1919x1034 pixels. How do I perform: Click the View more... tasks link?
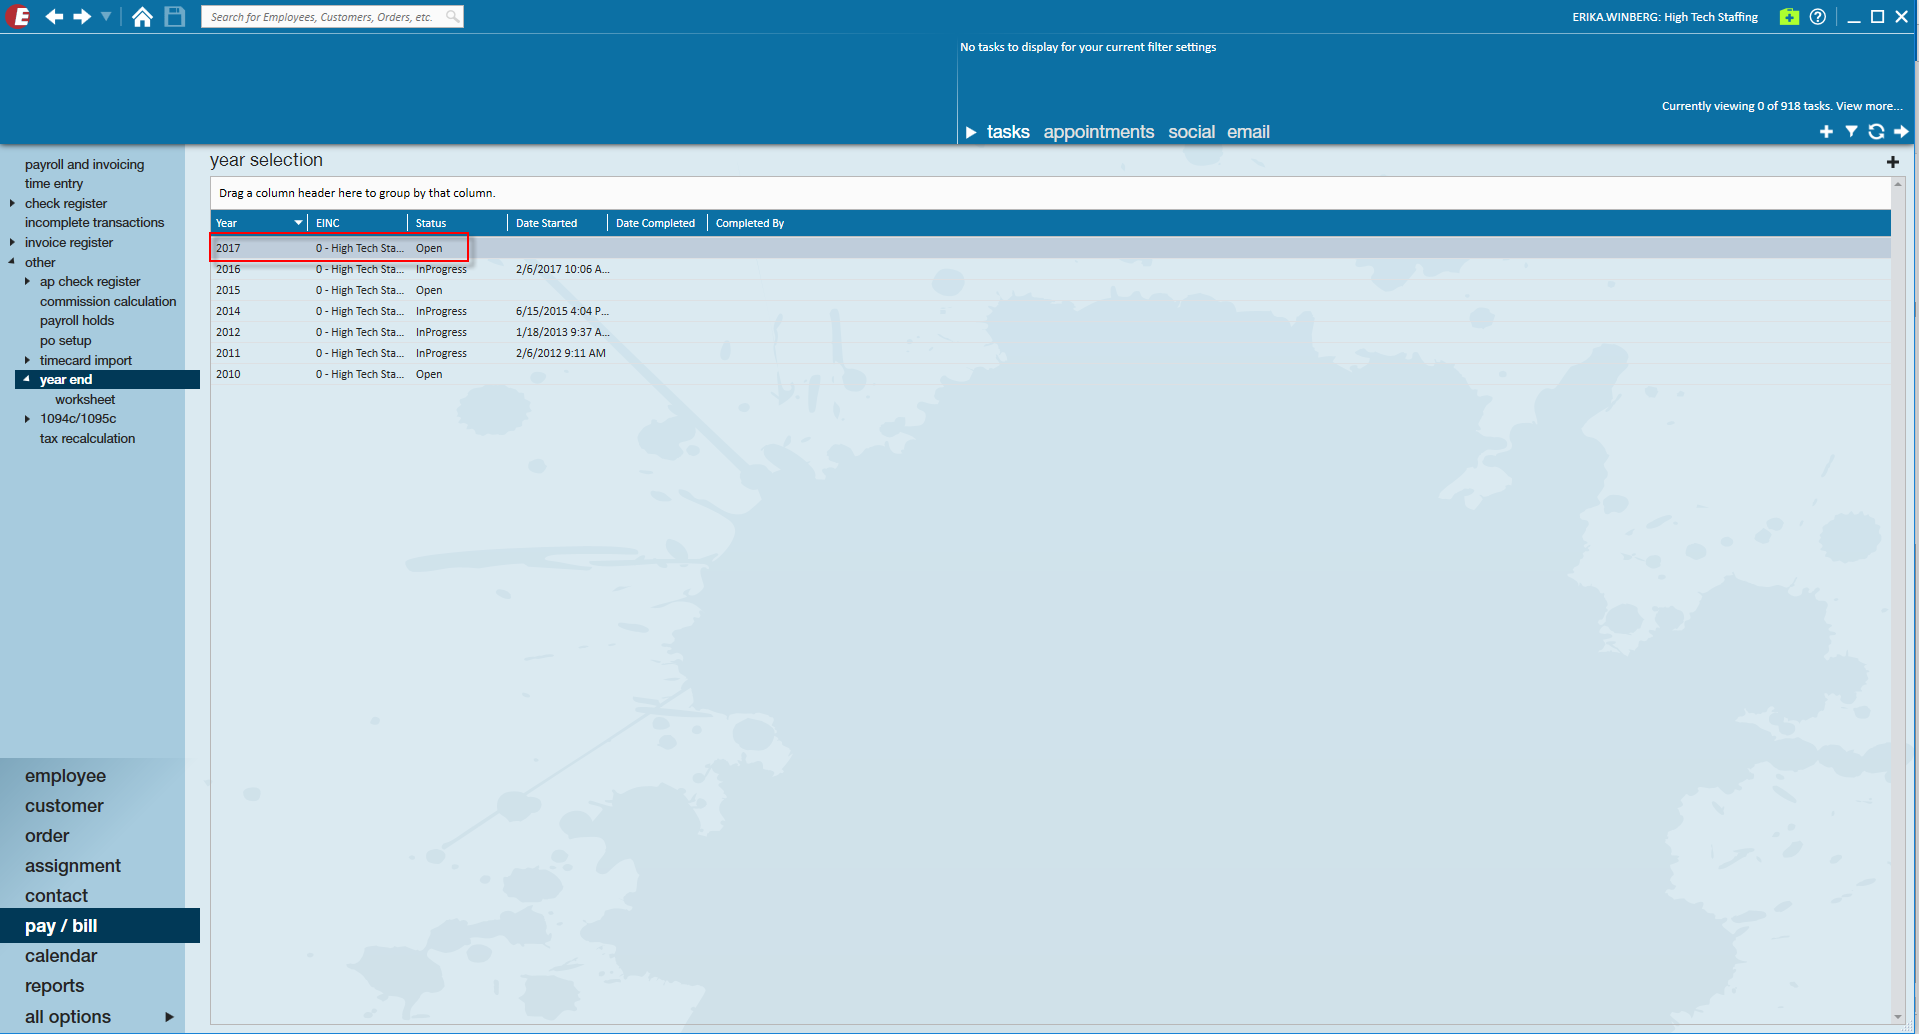click(1869, 106)
